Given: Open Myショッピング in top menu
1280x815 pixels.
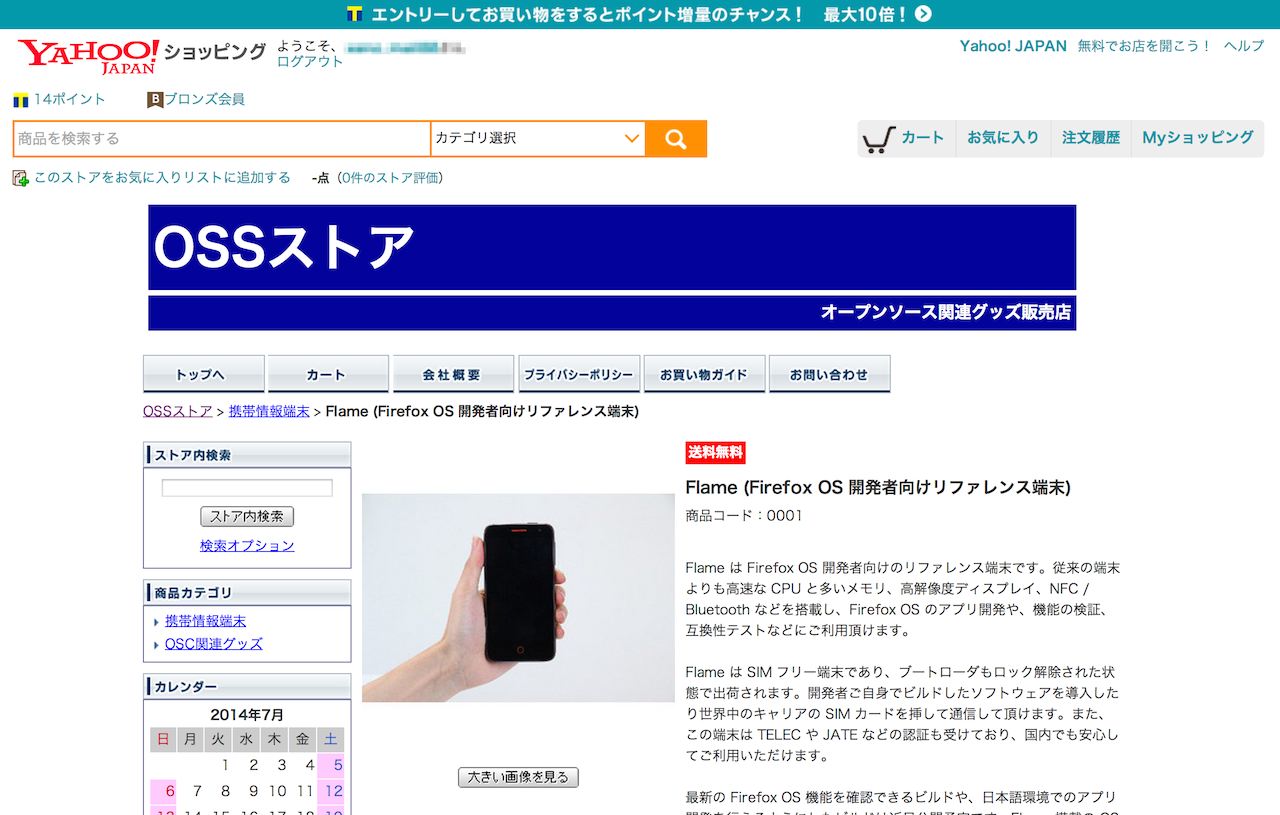Looking at the screenshot, I should pyautogui.click(x=1198, y=138).
